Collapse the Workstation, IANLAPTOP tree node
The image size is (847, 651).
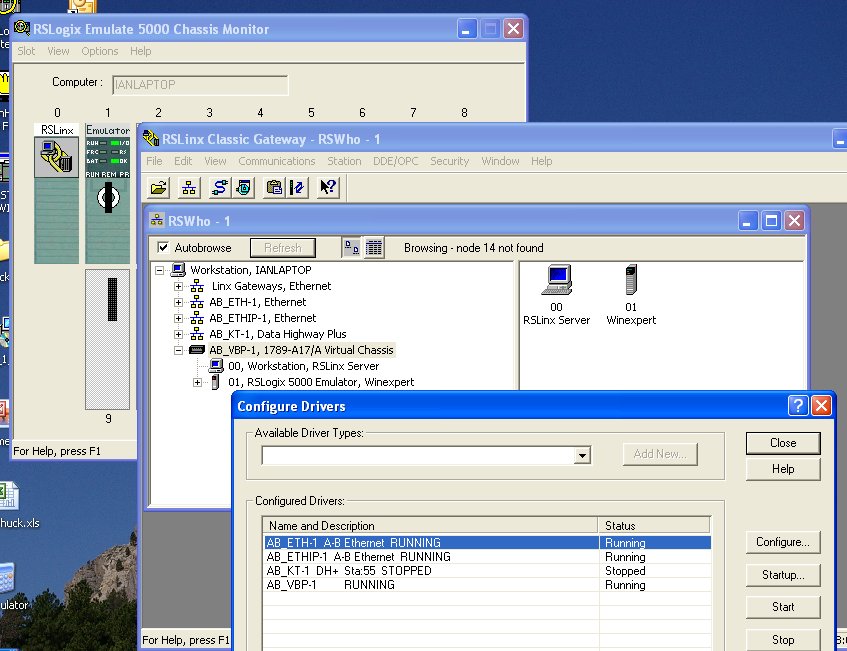[x=159, y=270]
